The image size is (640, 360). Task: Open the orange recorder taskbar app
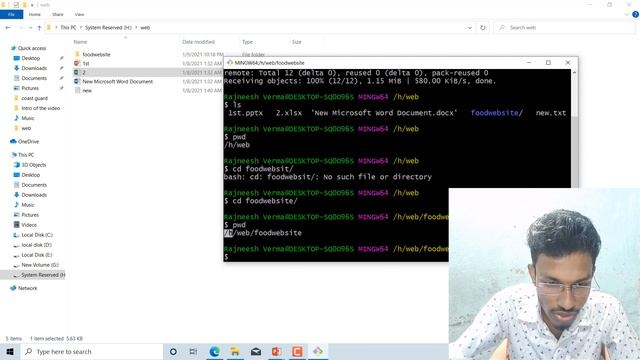[297, 351]
